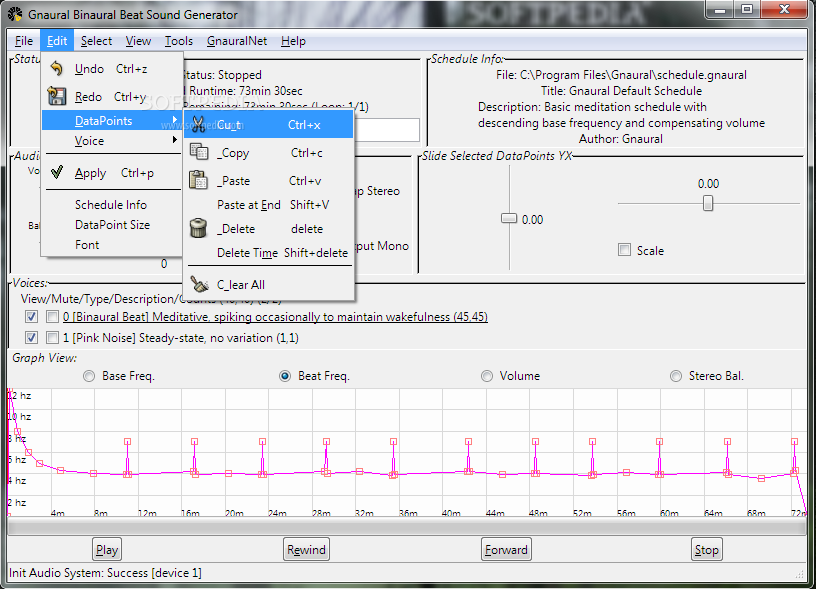Screen dimensions: 816x589
Task: Click the Clear All broom icon
Action: (199, 284)
